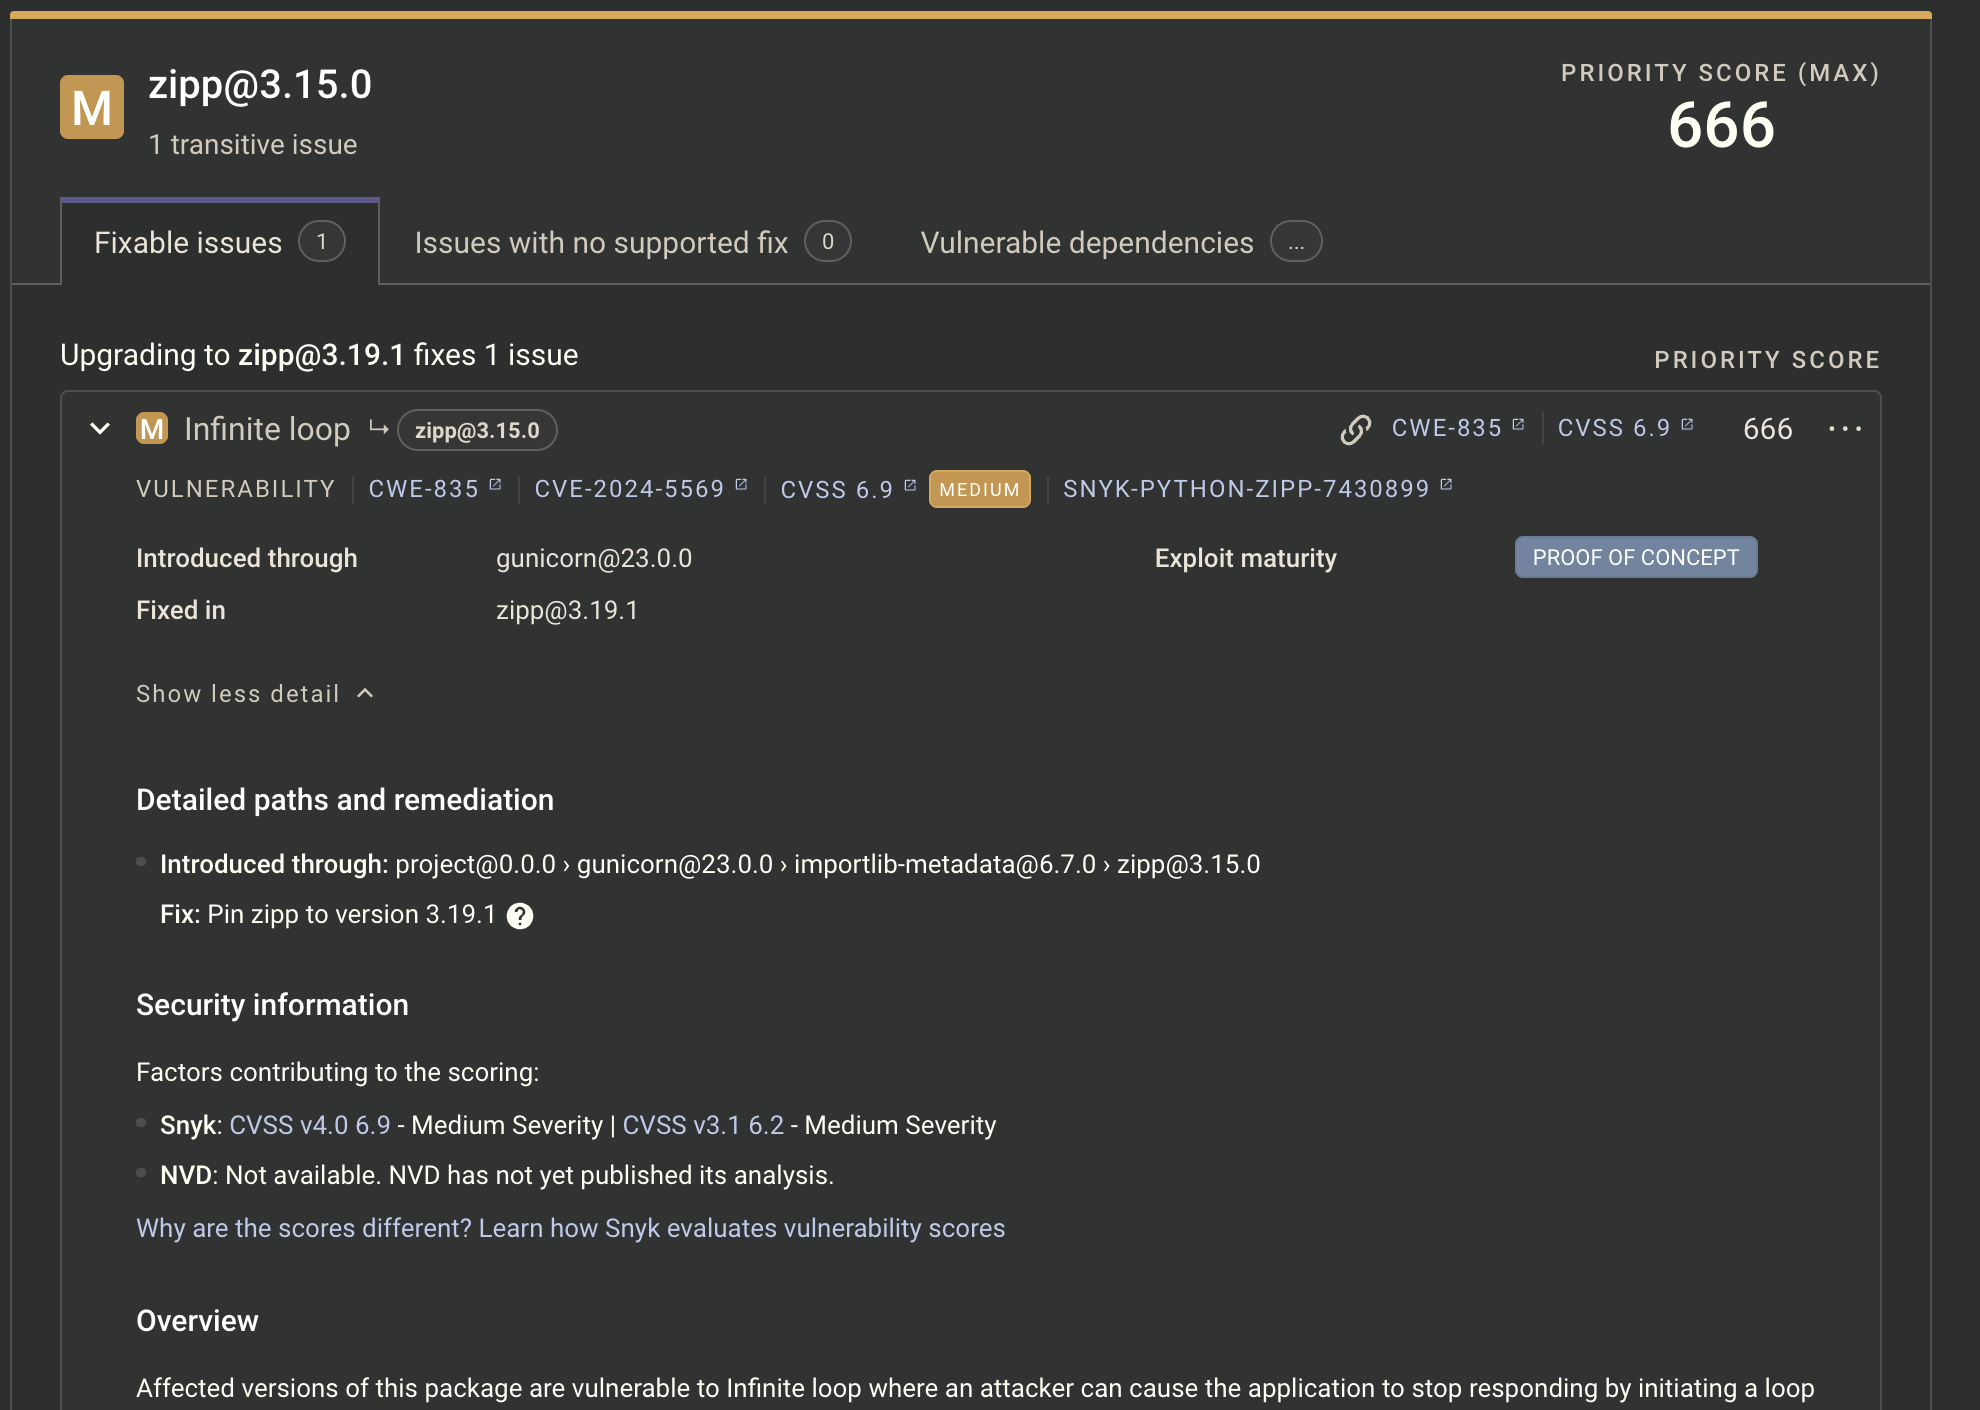Screen dimensions: 1980x1410
Task: Click the M severity icon next to Infinite loop
Action: click(152, 429)
